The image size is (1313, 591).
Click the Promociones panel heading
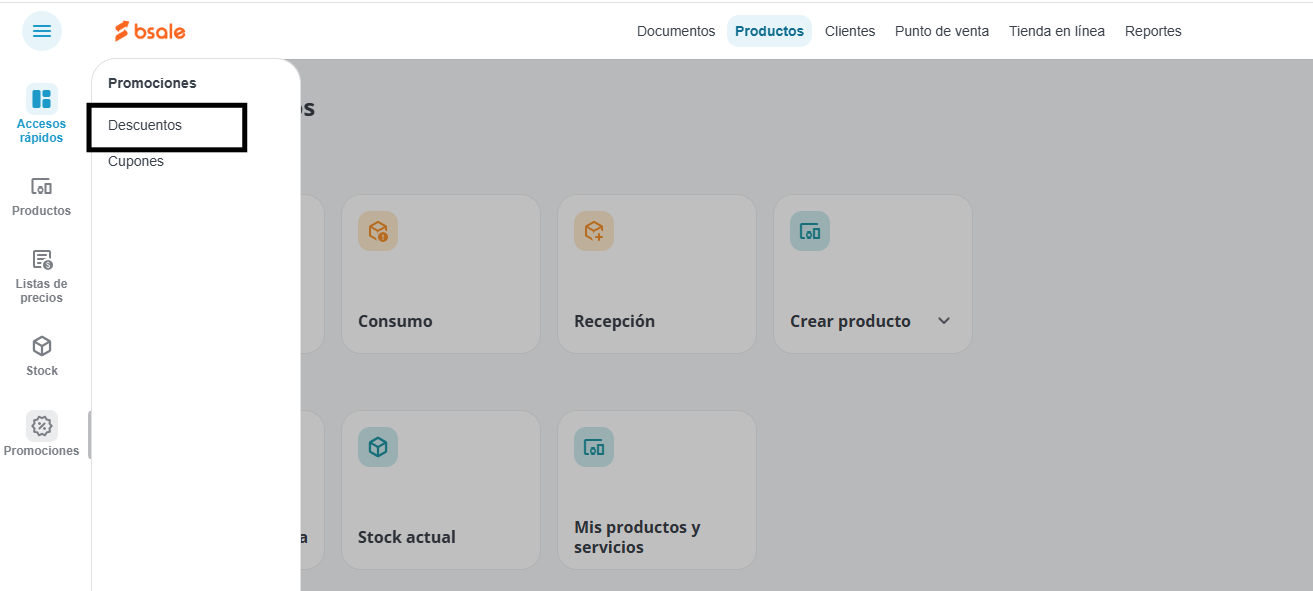(x=152, y=83)
